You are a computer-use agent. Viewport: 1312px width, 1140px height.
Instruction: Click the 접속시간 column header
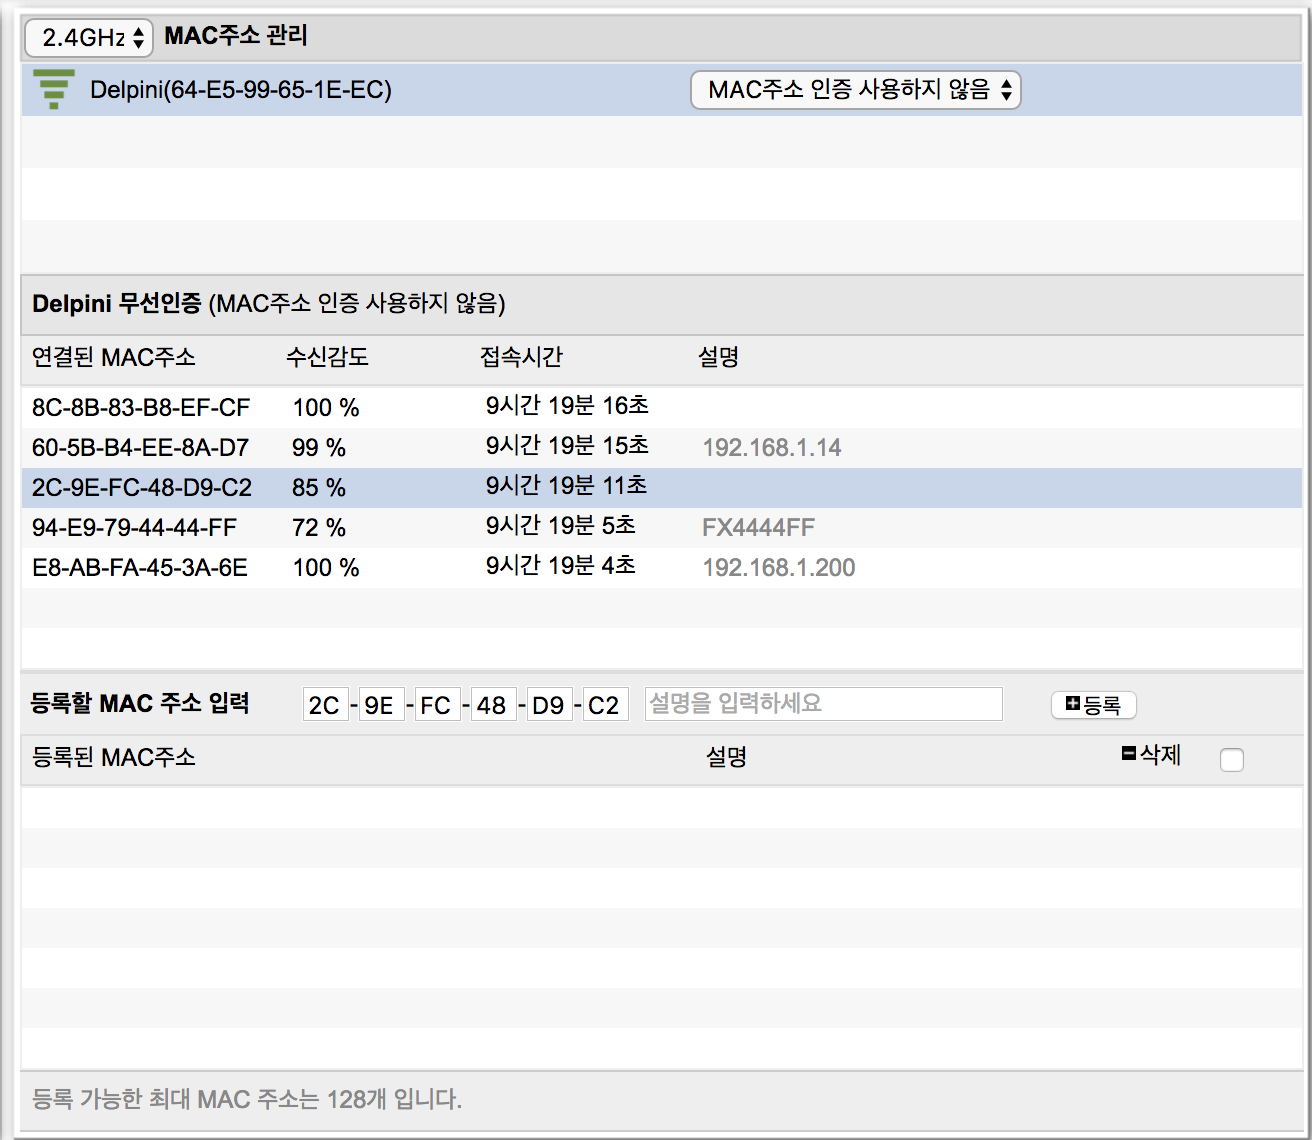click(x=521, y=358)
